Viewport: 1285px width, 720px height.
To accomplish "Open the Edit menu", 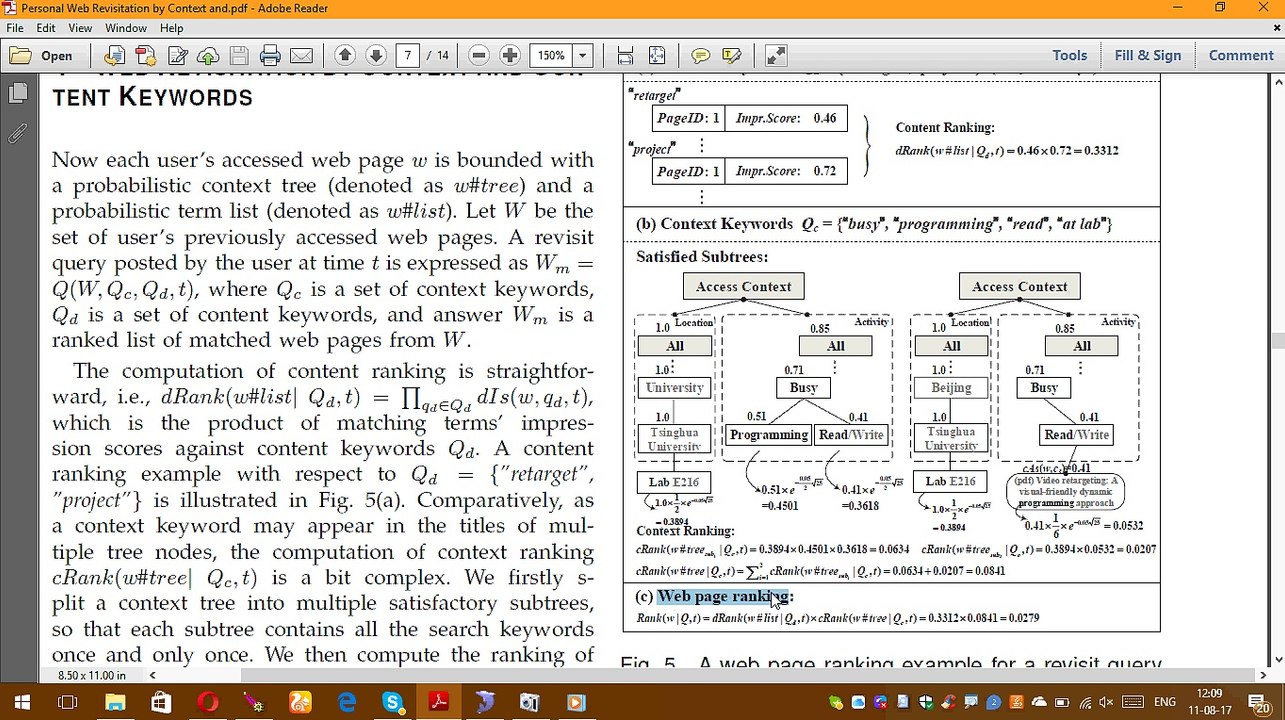I will pyautogui.click(x=46, y=28).
